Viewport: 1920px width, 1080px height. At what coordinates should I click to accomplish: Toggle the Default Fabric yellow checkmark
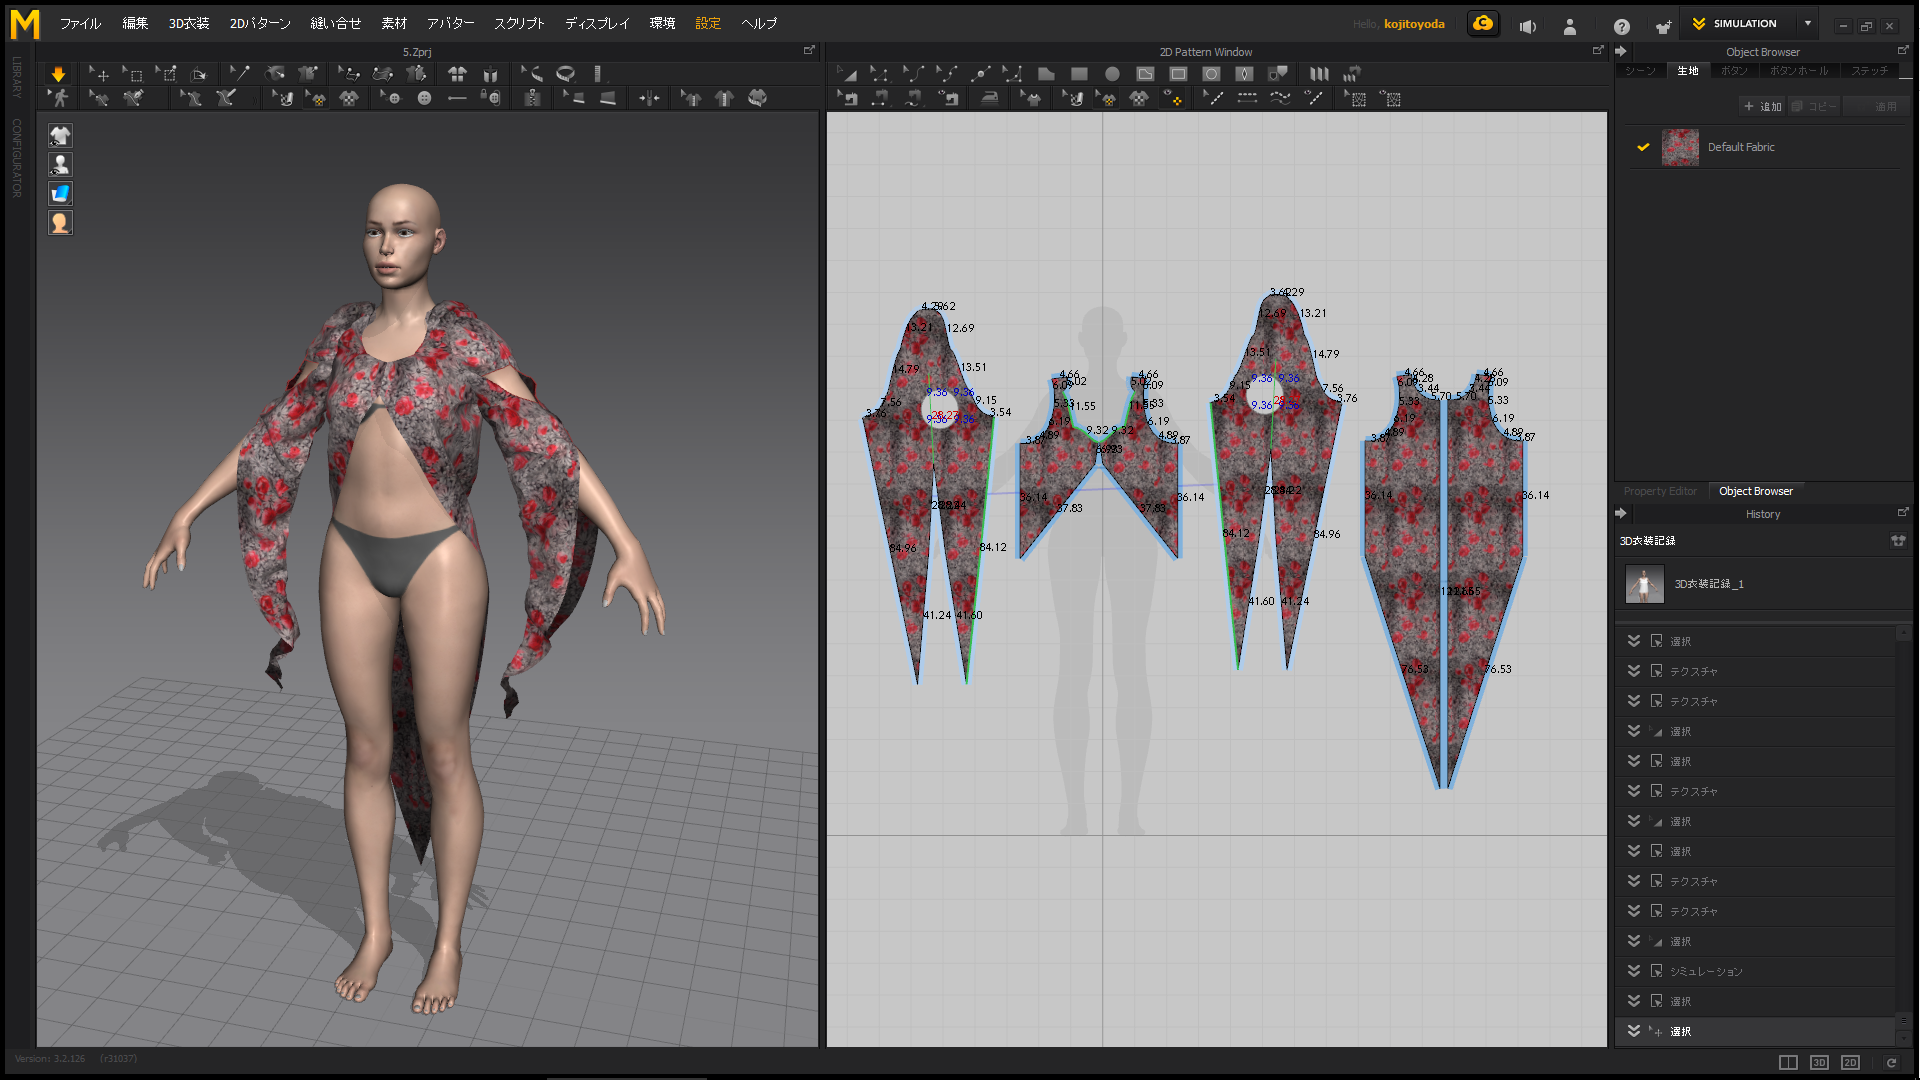[1643, 147]
